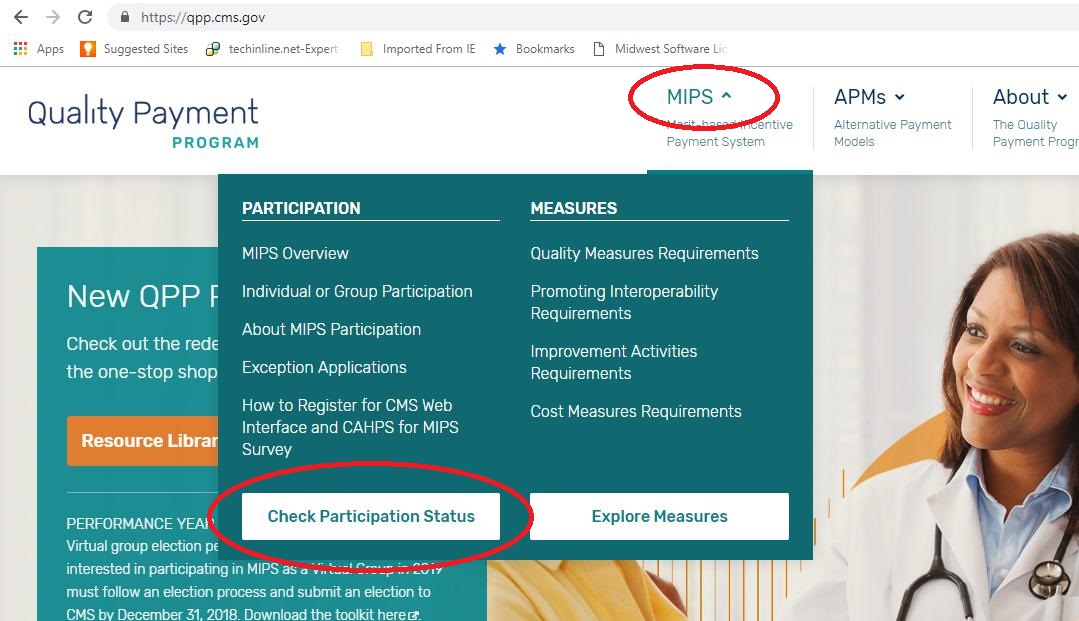Open Individual or Group Participation link
Image resolution: width=1079 pixels, height=621 pixels.
pos(357,291)
